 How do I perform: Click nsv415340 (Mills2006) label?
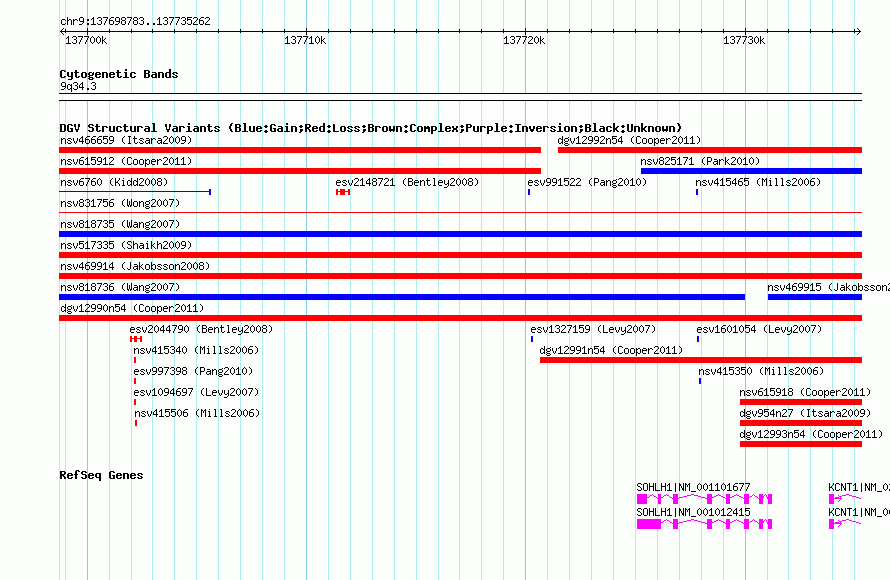[196, 350]
